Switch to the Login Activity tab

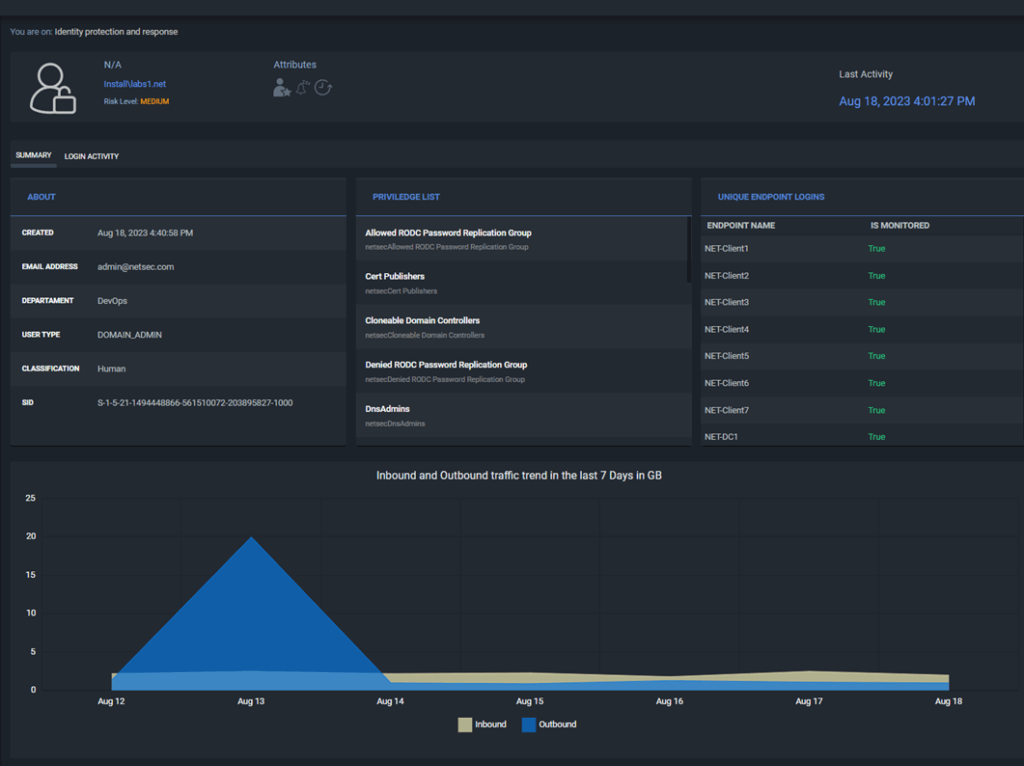click(x=91, y=156)
